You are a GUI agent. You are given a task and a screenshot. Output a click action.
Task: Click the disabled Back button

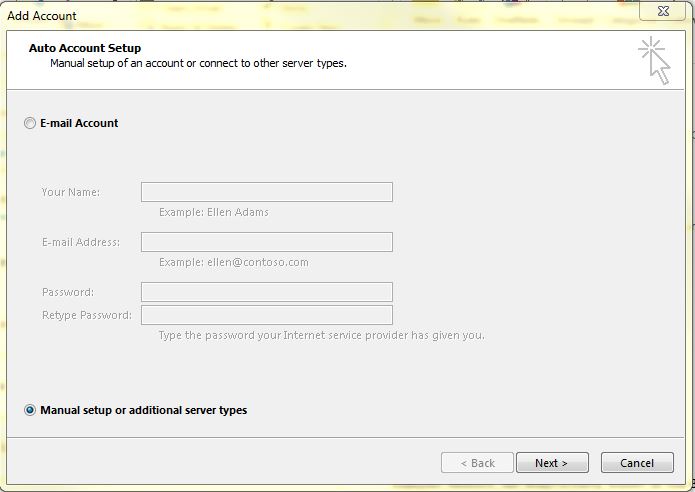[477, 463]
